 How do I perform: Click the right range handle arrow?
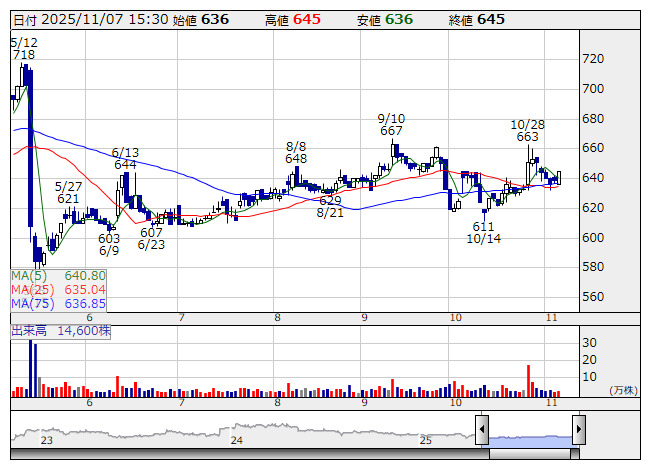[x=578, y=430]
